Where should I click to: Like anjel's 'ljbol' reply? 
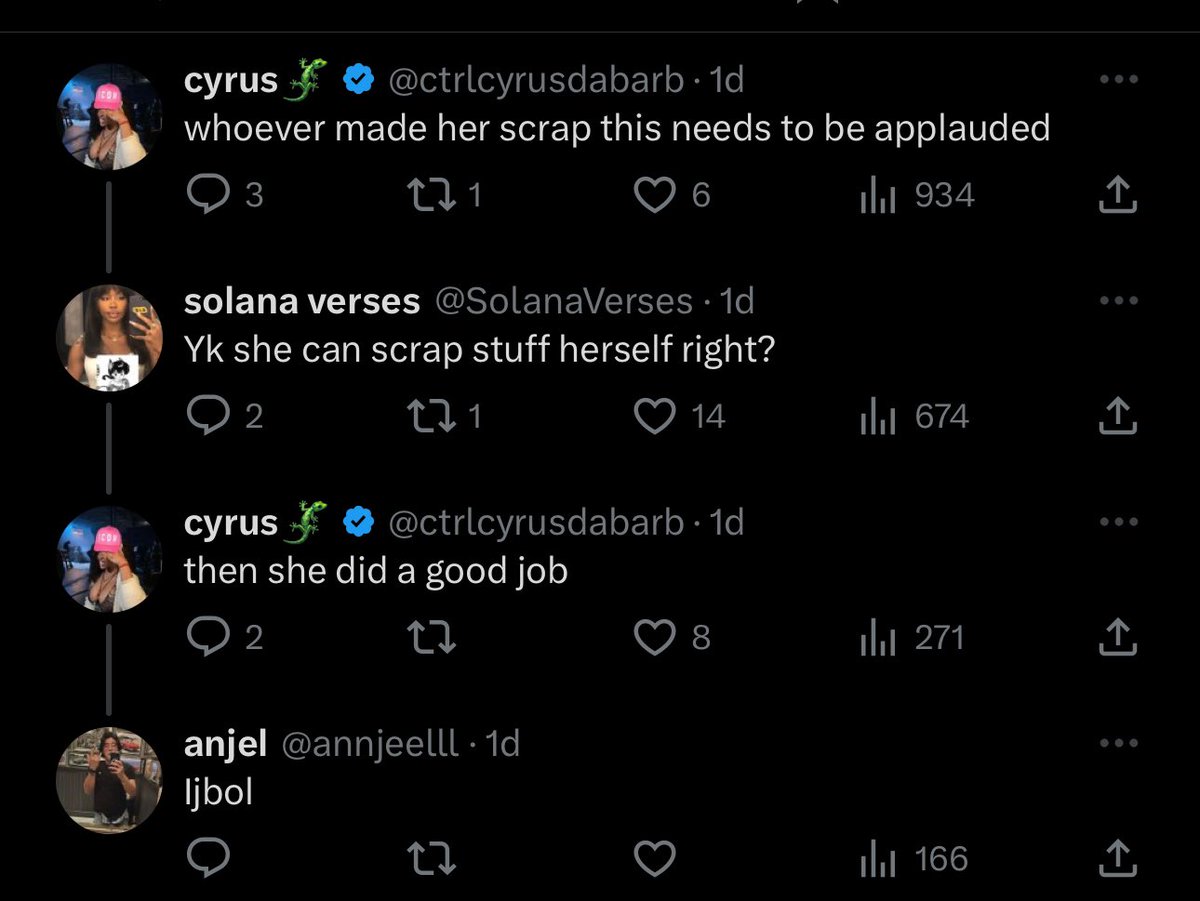(655, 858)
